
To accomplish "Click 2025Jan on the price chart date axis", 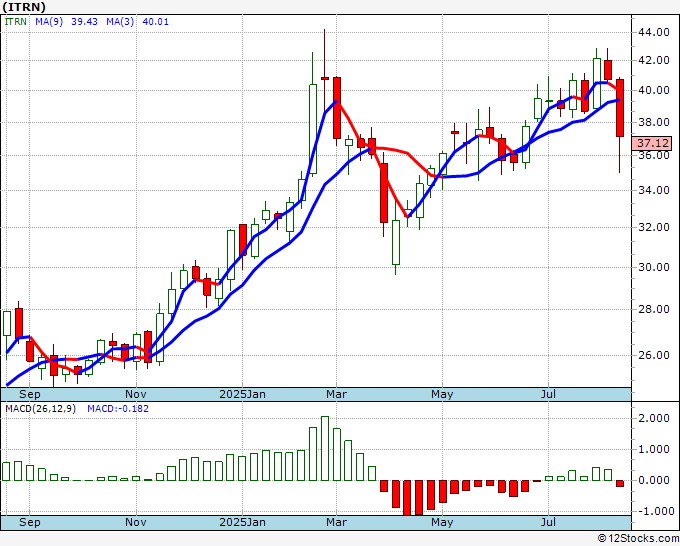I will 242,394.
